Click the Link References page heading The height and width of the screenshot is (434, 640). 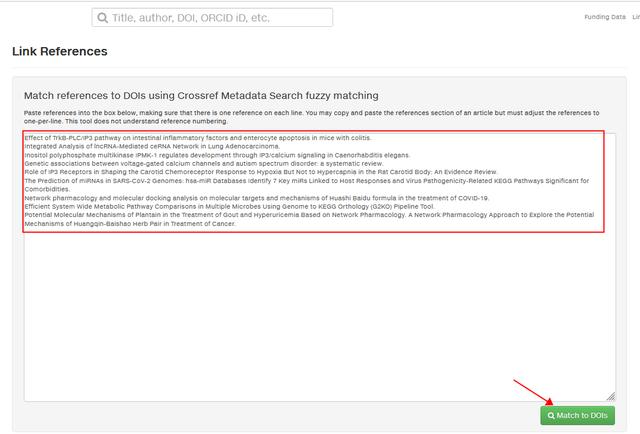pos(60,51)
